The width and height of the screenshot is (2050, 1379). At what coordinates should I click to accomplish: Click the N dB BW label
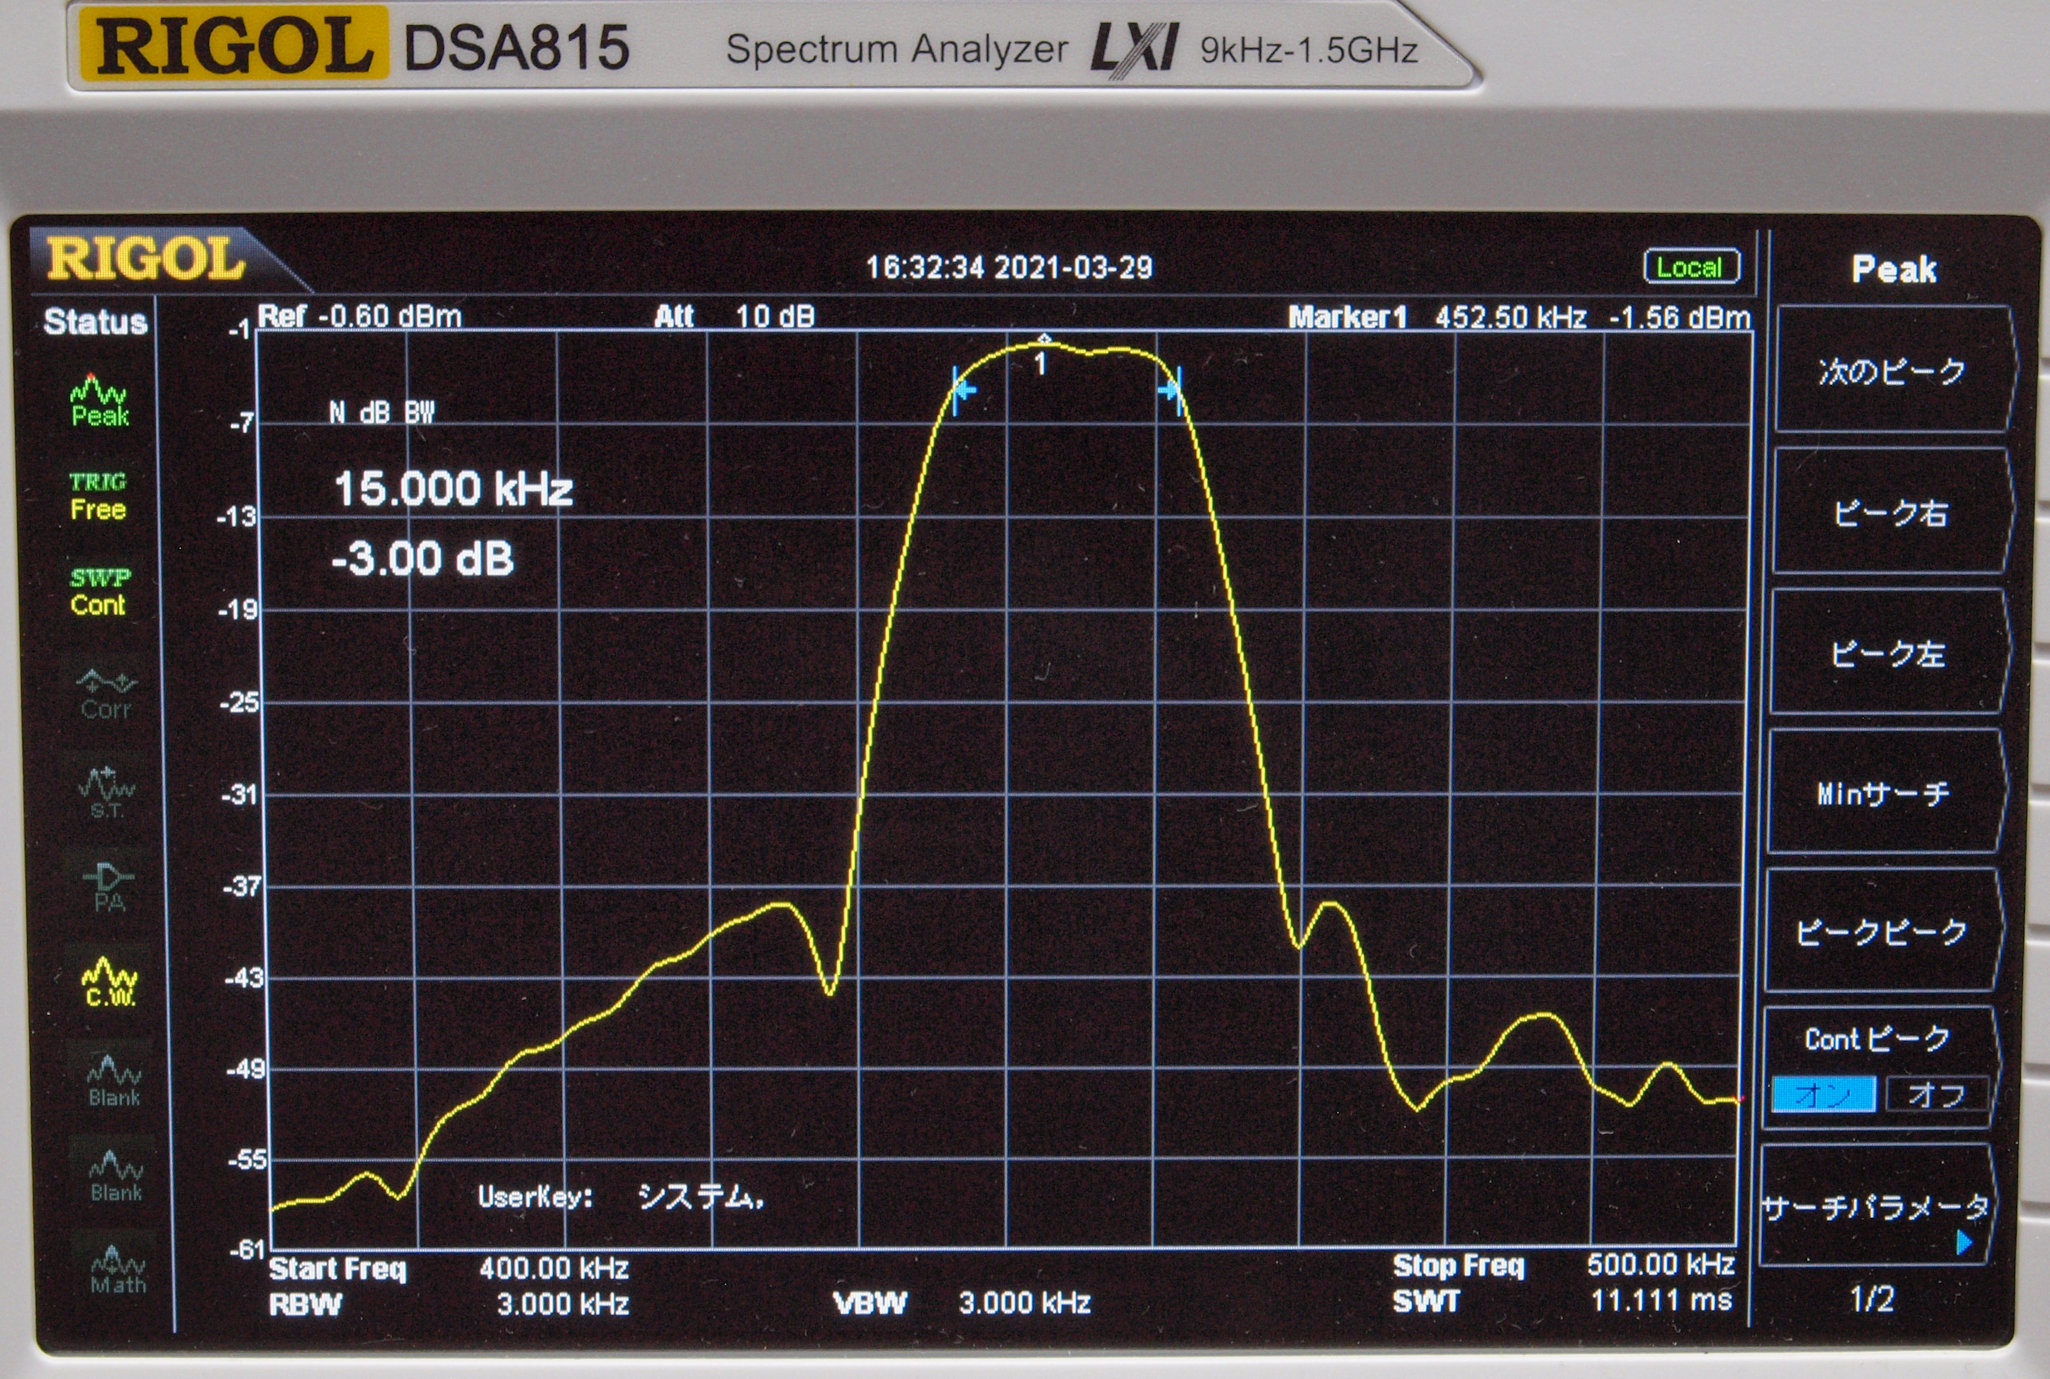click(x=382, y=413)
